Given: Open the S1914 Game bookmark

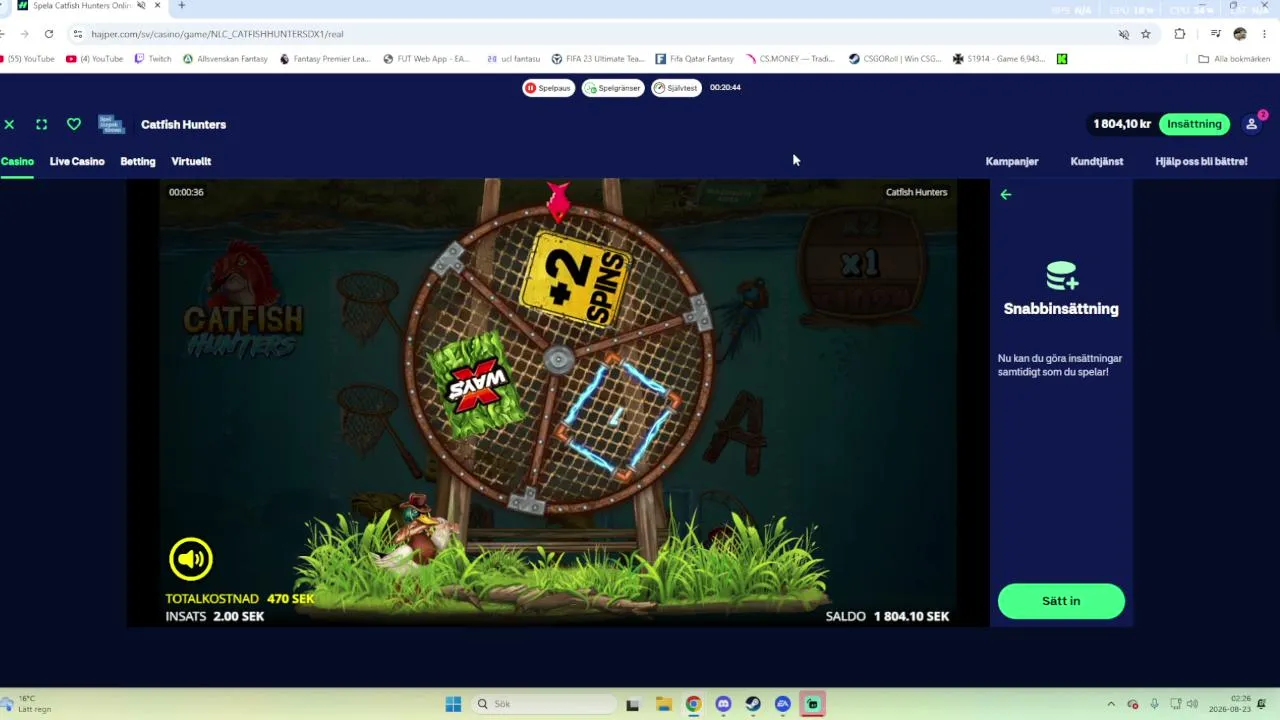Looking at the screenshot, I should click(x=999, y=59).
